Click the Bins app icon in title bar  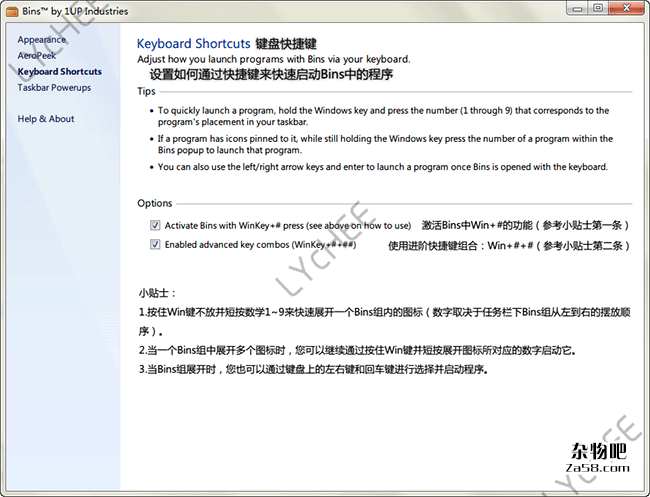tap(12, 11)
